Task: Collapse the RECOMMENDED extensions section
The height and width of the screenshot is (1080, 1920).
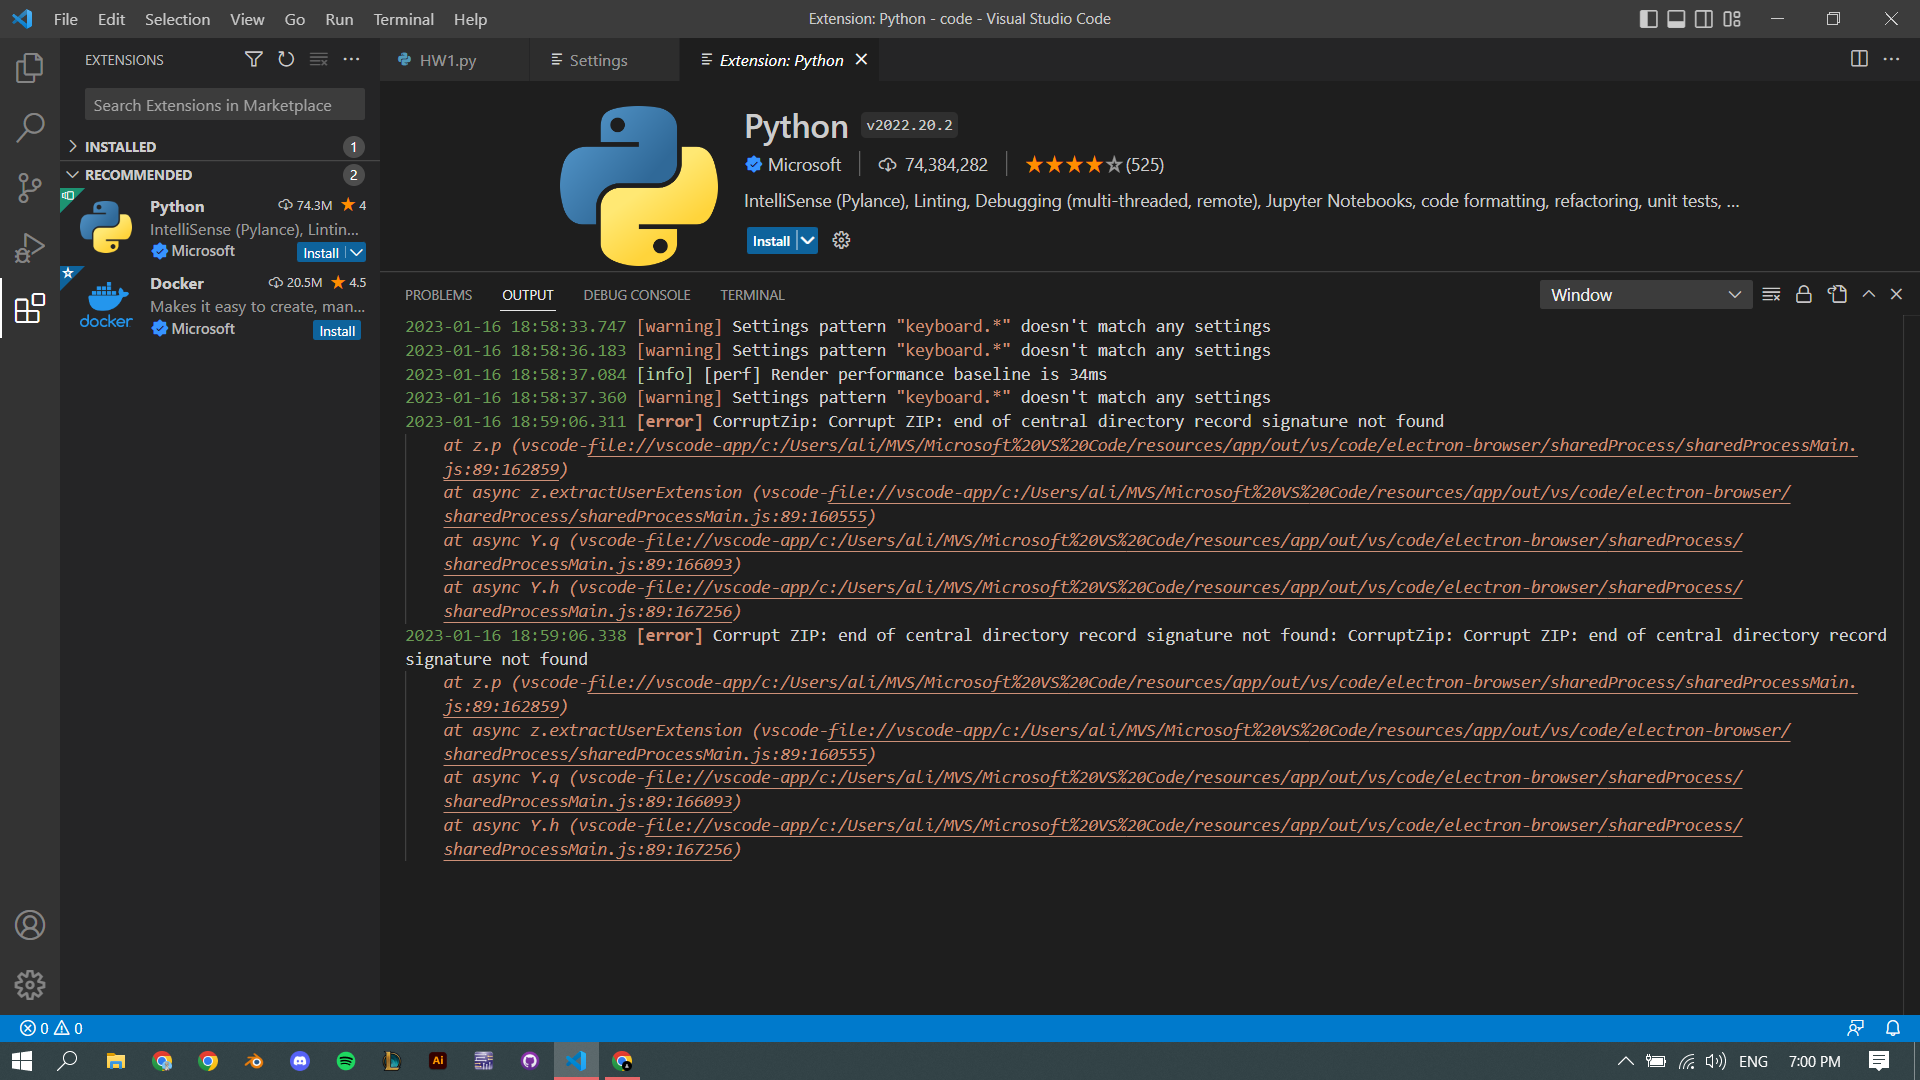Action: click(x=137, y=174)
